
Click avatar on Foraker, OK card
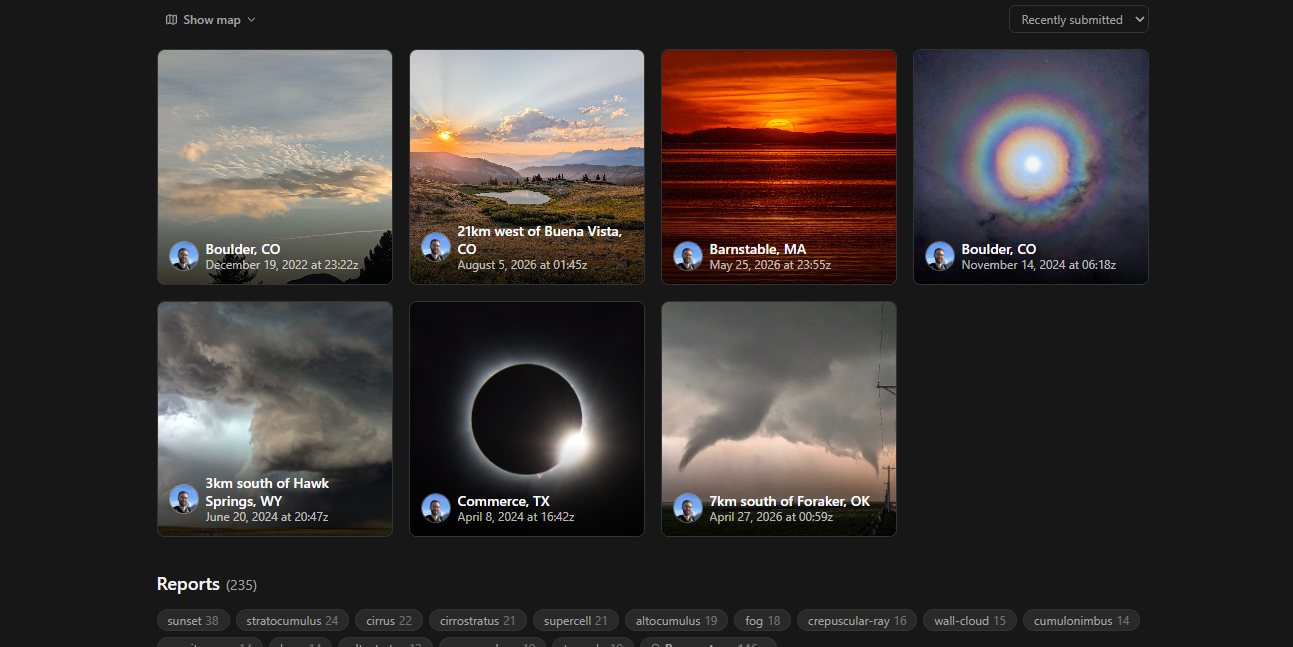click(x=688, y=508)
